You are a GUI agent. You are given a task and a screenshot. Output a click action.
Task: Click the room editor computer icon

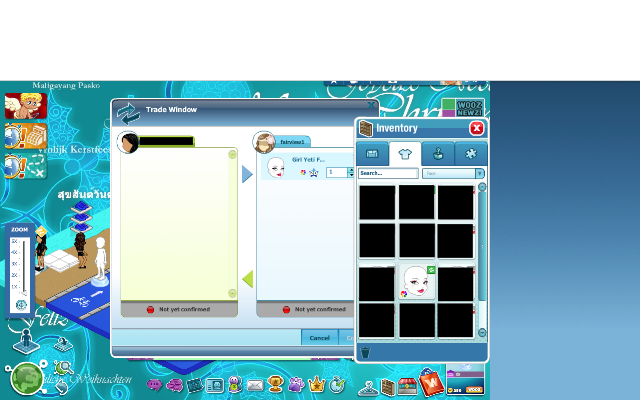[x=63, y=344]
